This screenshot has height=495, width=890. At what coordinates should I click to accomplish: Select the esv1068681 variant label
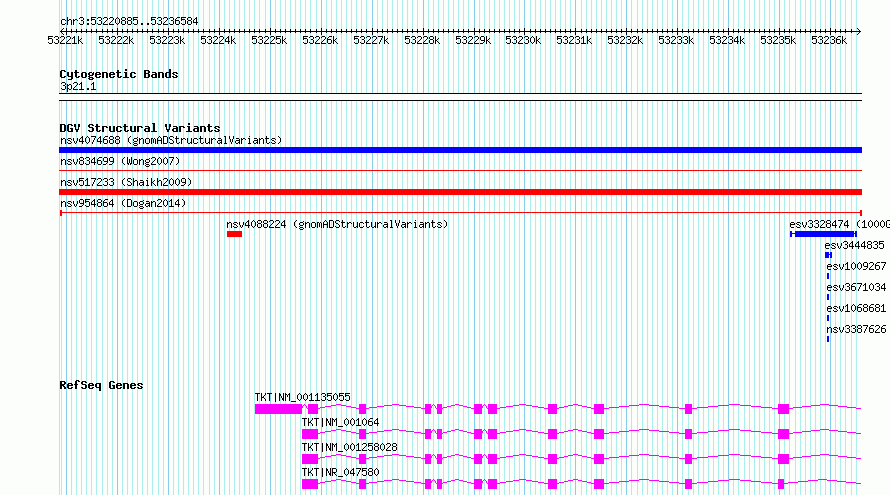(x=856, y=308)
